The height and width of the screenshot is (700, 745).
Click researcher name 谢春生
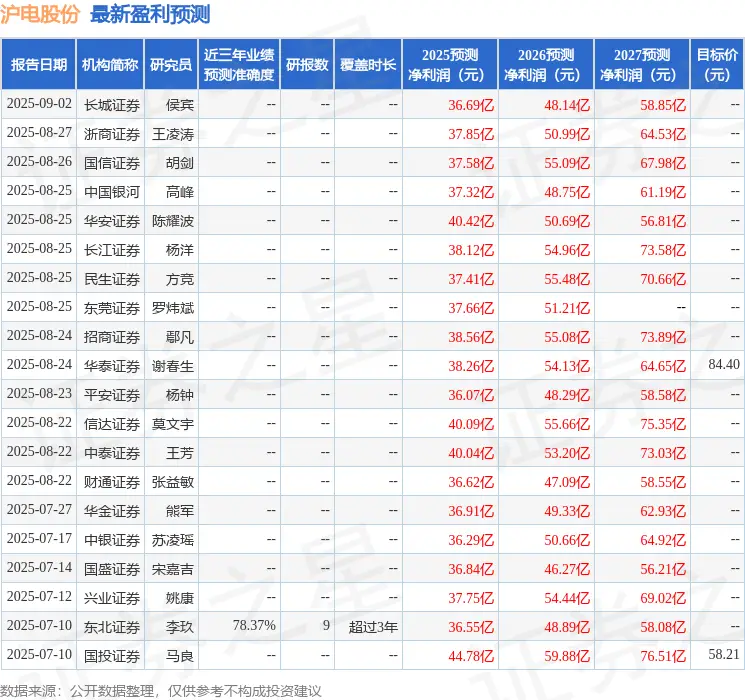point(173,366)
